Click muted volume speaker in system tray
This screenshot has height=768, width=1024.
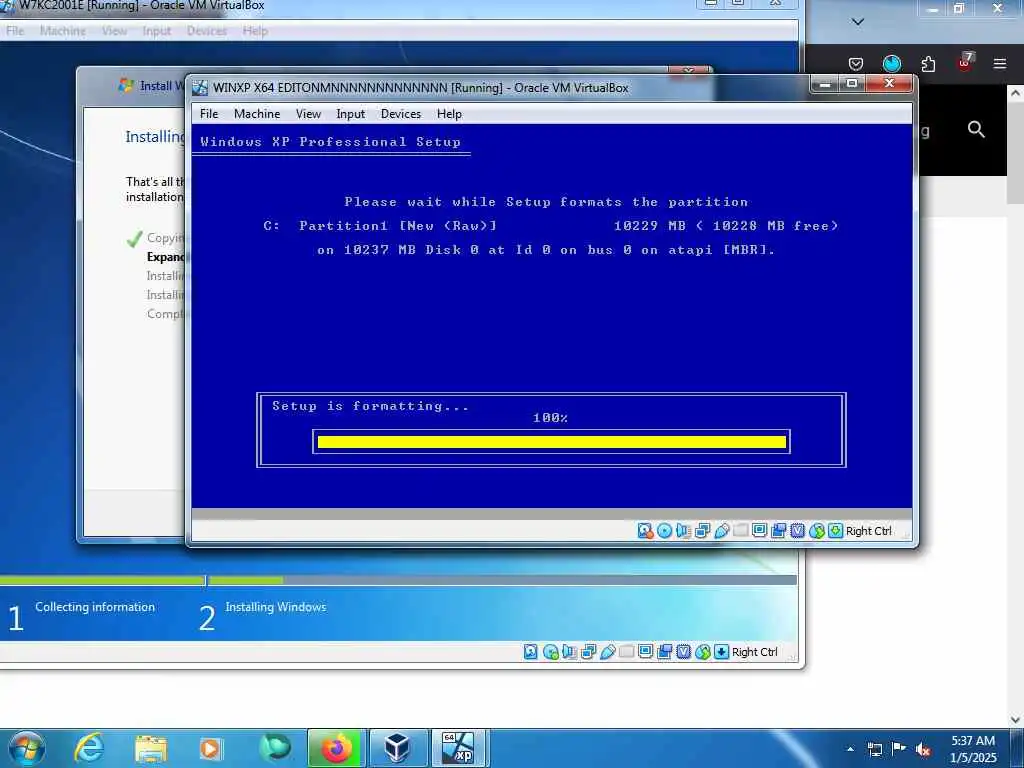(x=923, y=750)
